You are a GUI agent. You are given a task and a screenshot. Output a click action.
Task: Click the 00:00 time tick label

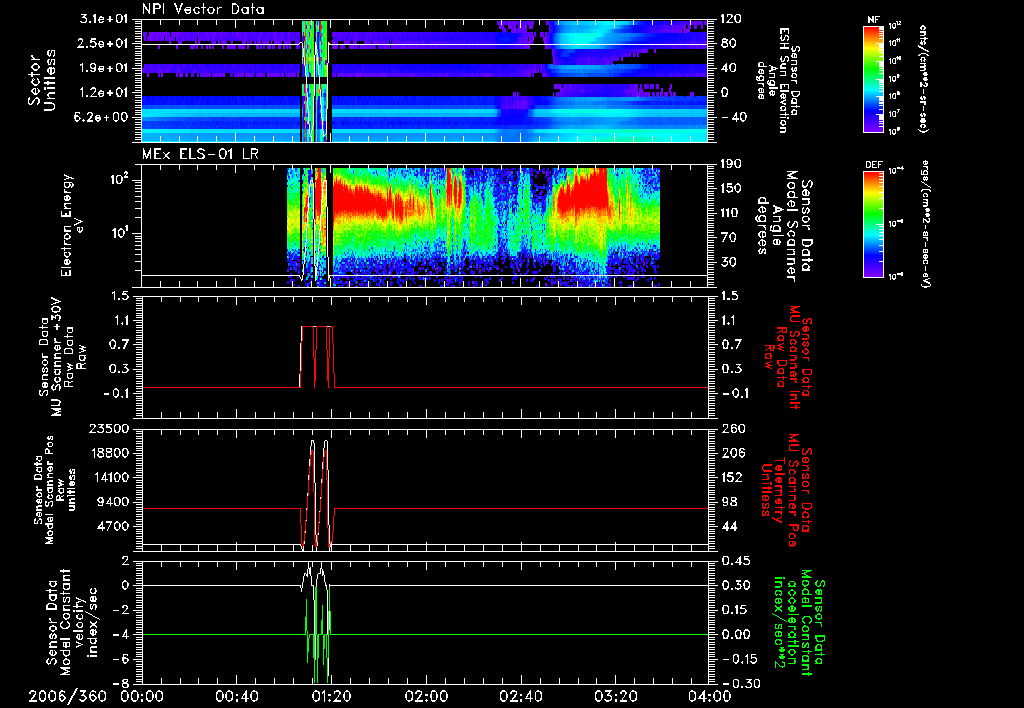point(141,696)
